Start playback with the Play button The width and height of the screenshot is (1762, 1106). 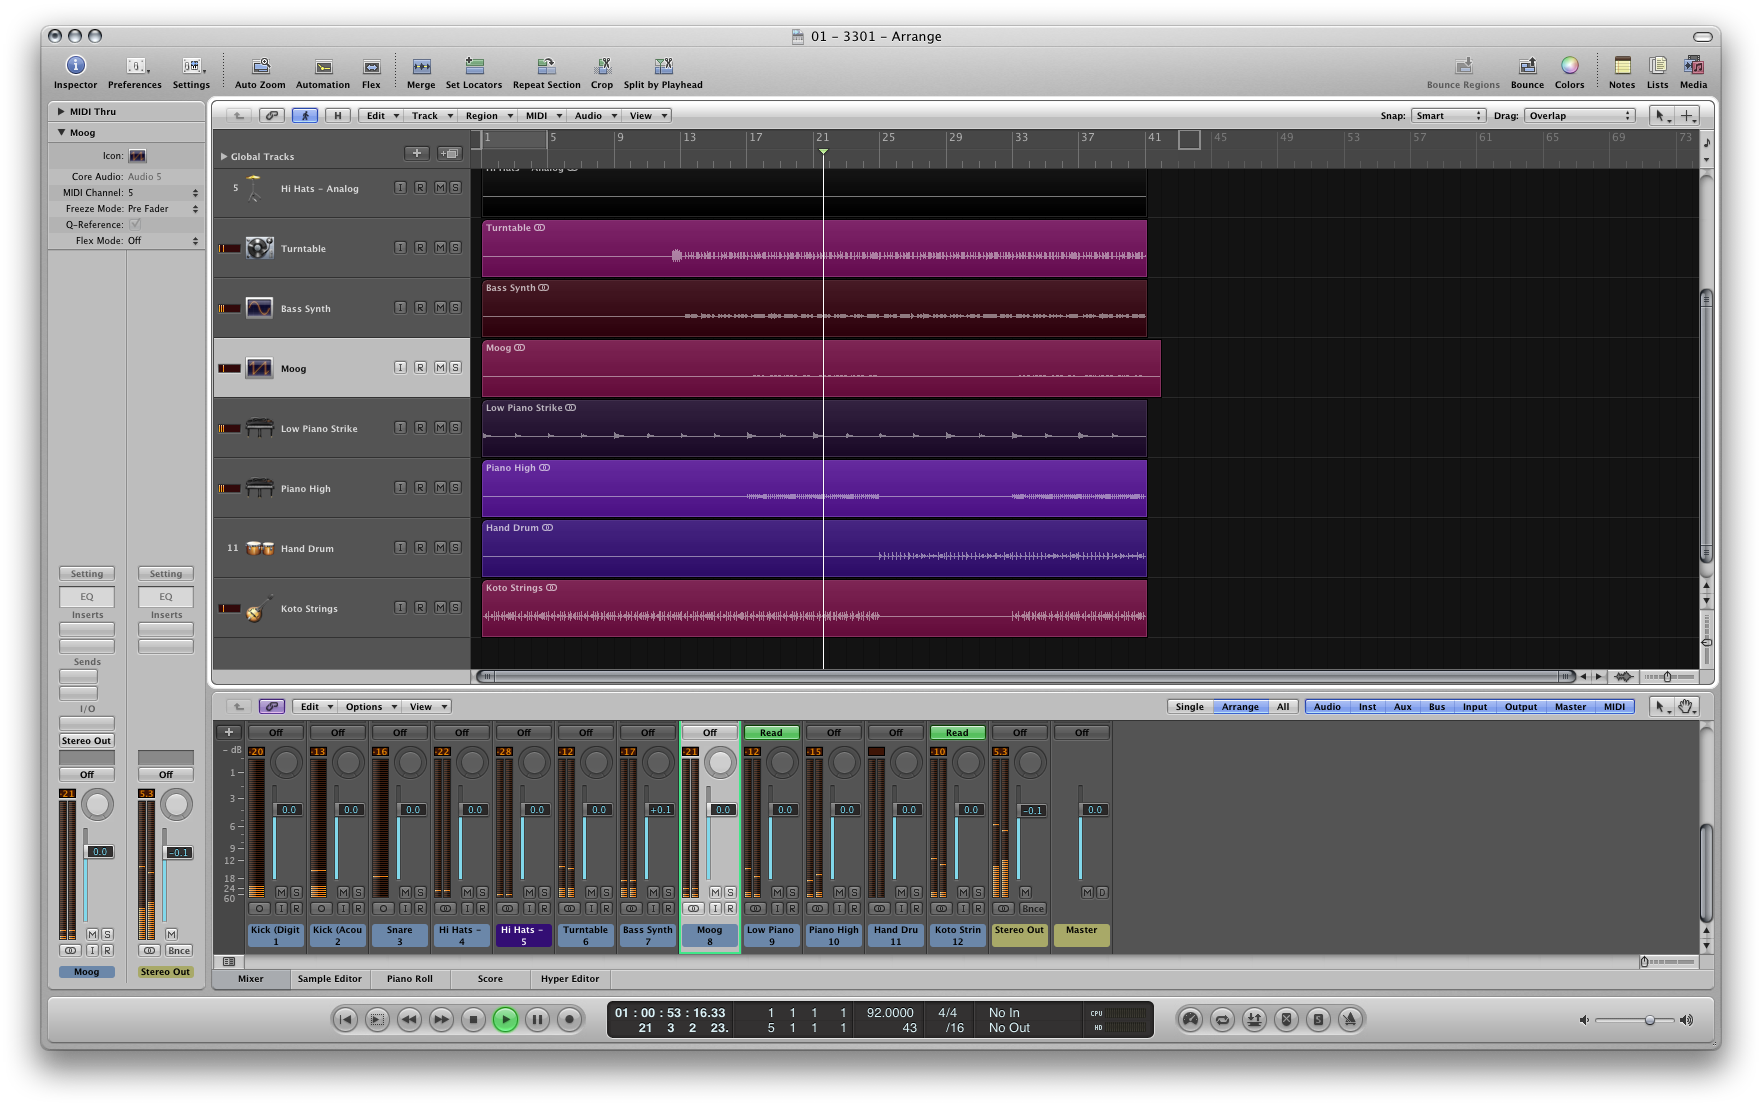tap(505, 1019)
